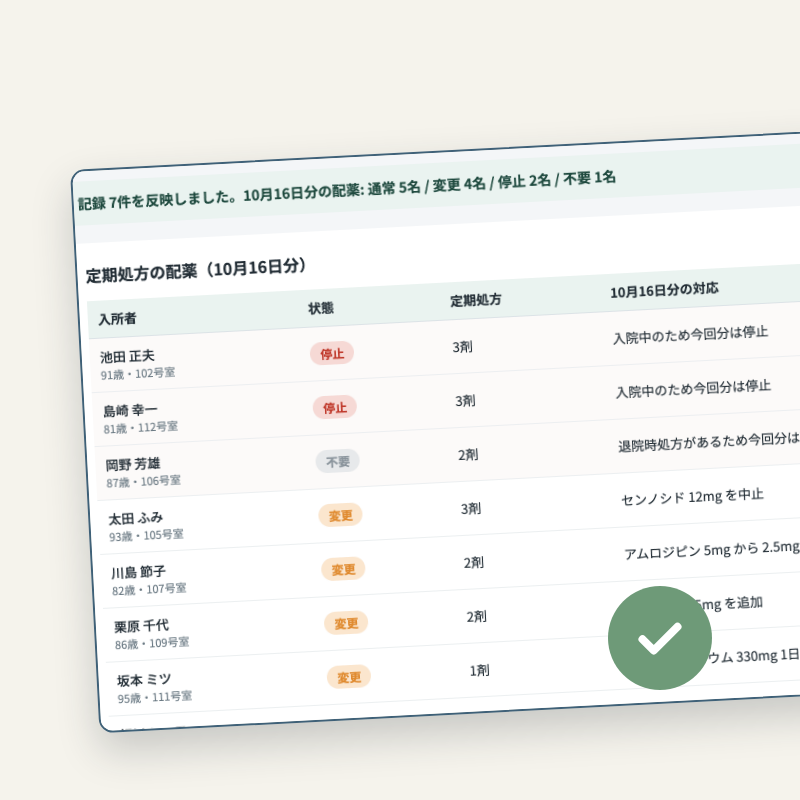Click 91歳・102号室 under 池田 正夫
The image size is (800, 800).
click(138, 374)
